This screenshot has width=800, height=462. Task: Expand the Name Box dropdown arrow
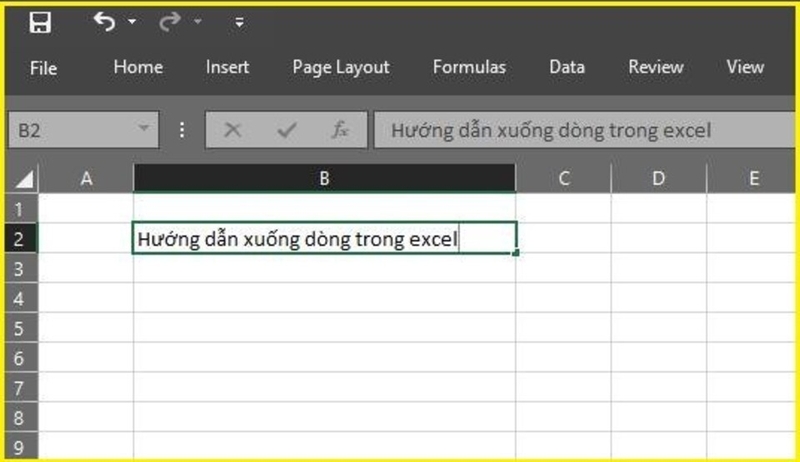[144, 128]
